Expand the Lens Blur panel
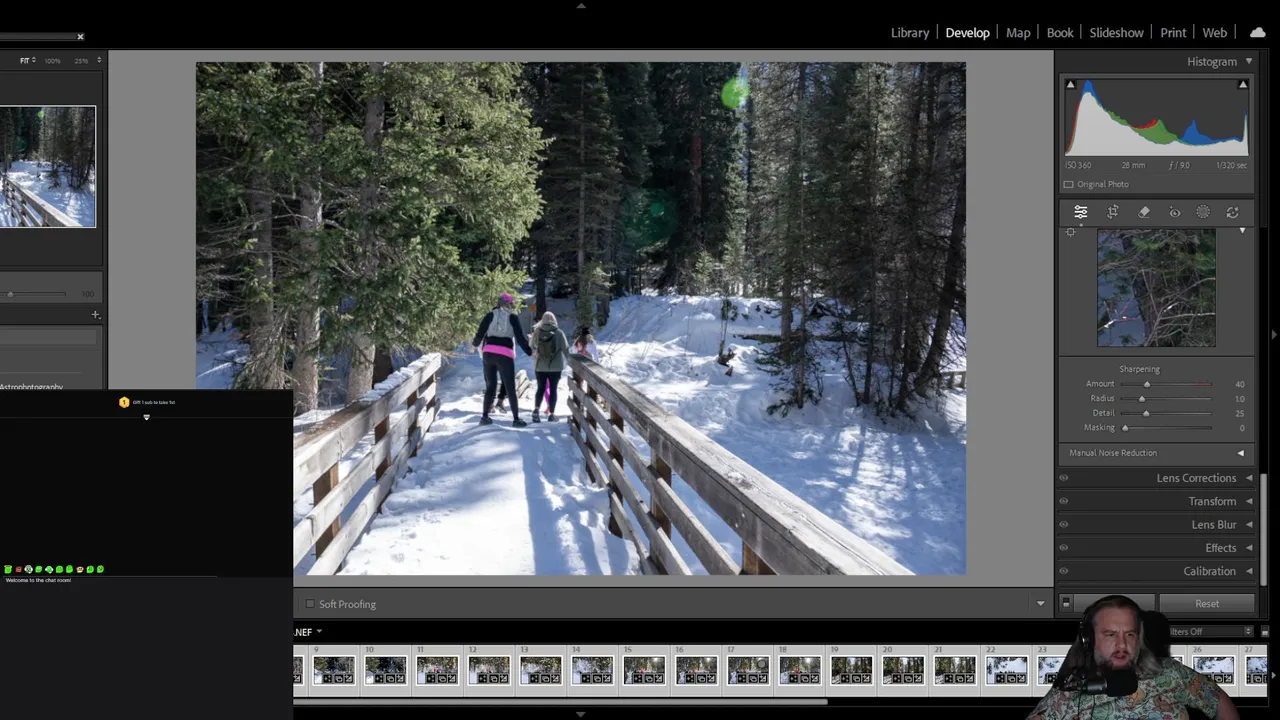1280x720 pixels. 1249,524
